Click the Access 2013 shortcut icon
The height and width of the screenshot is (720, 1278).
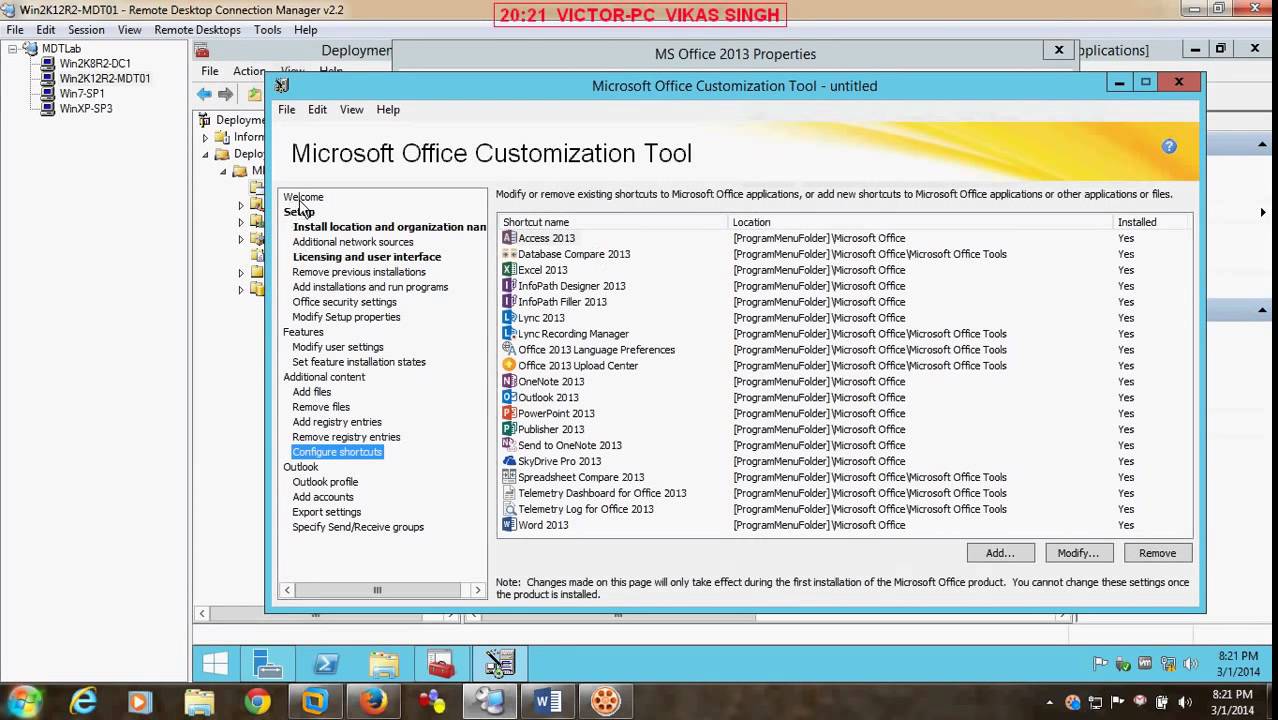(x=509, y=238)
